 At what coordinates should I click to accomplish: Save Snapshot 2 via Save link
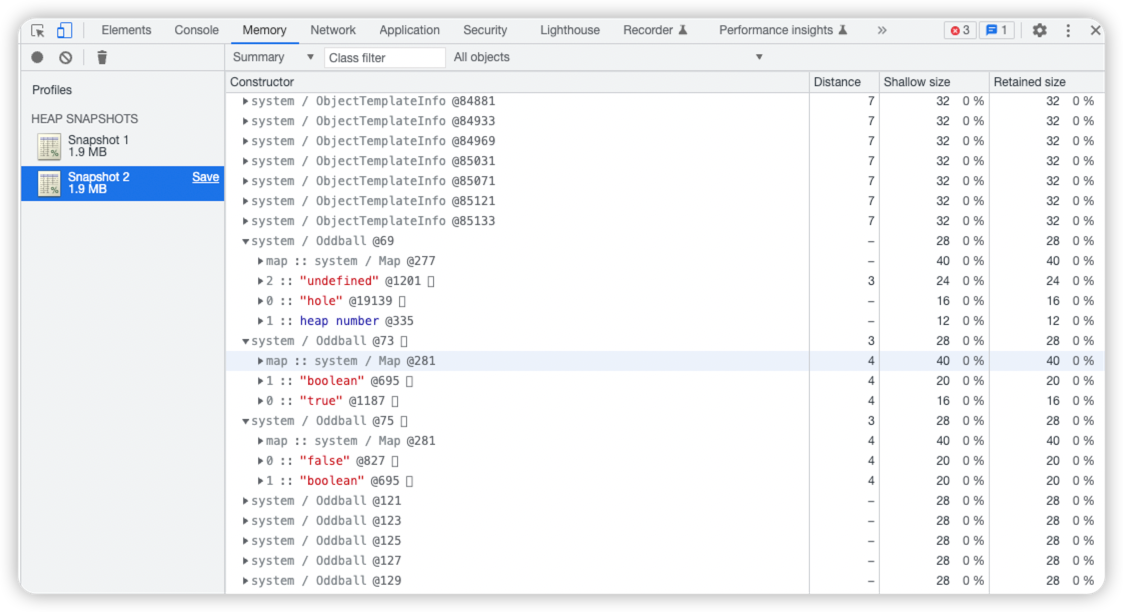[206, 177]
